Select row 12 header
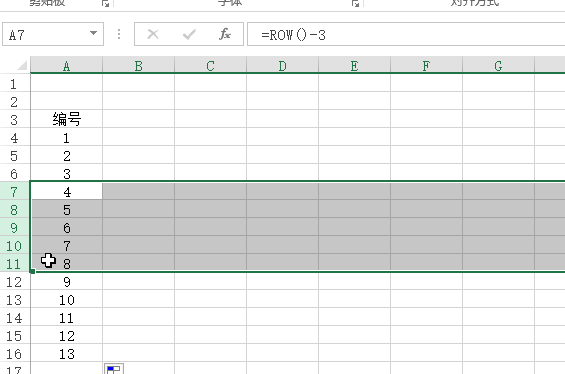 14,281
